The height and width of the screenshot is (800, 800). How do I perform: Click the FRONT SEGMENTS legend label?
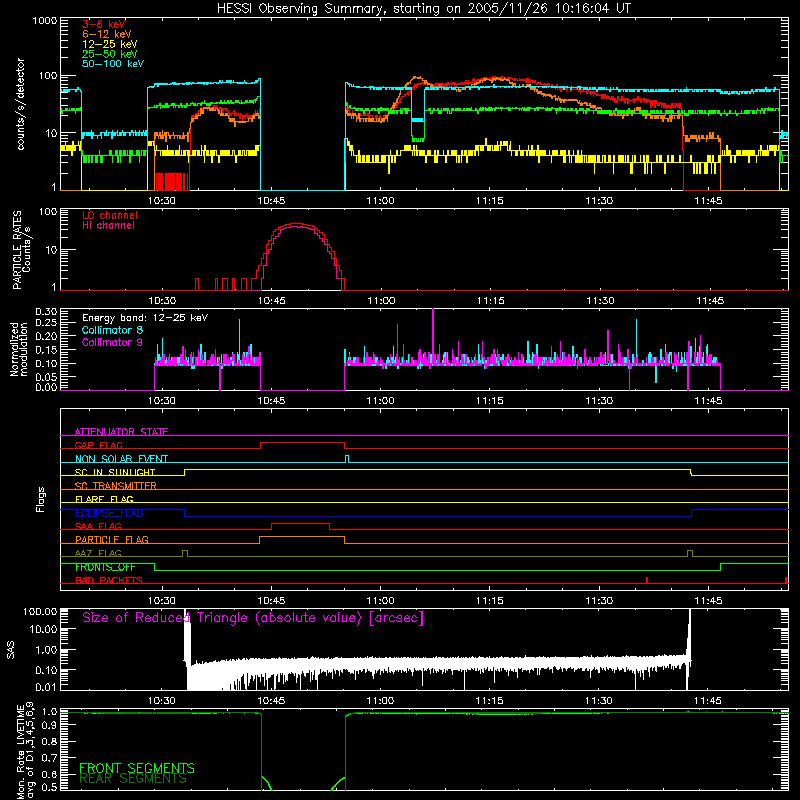tap(137, 768)
